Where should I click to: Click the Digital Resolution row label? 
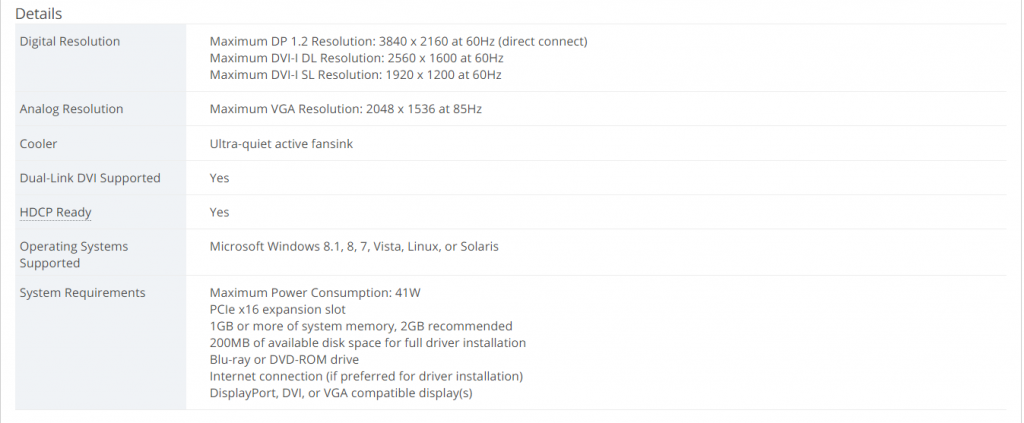coord(70,41)
